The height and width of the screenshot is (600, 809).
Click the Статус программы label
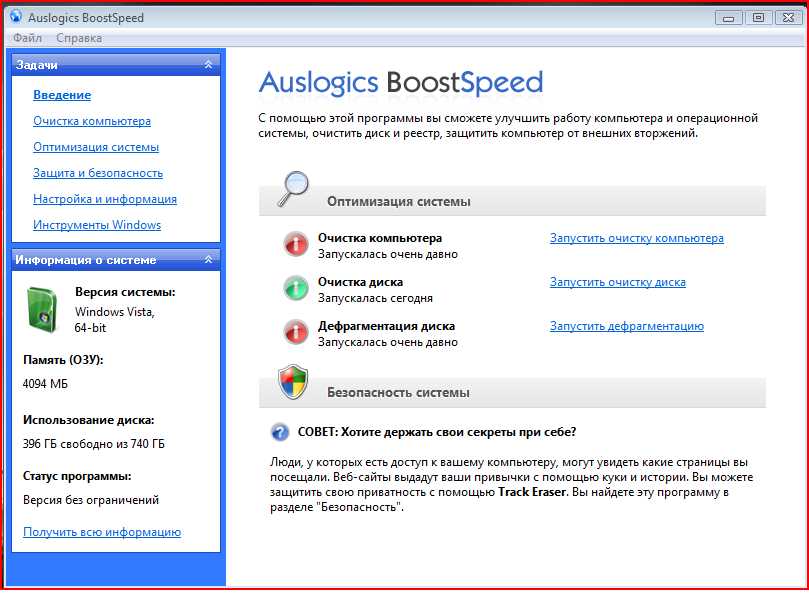pos(77,476)
